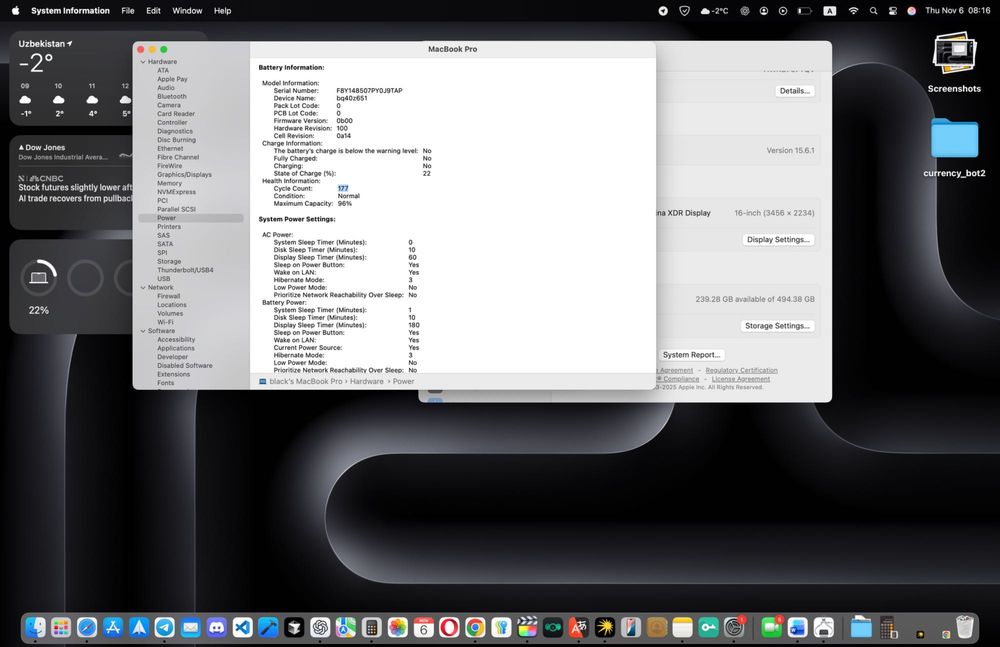Open Spotlight search in menu bar
Image resolution: width=1000 pixels, height=647 pixels.
(873, 11)
